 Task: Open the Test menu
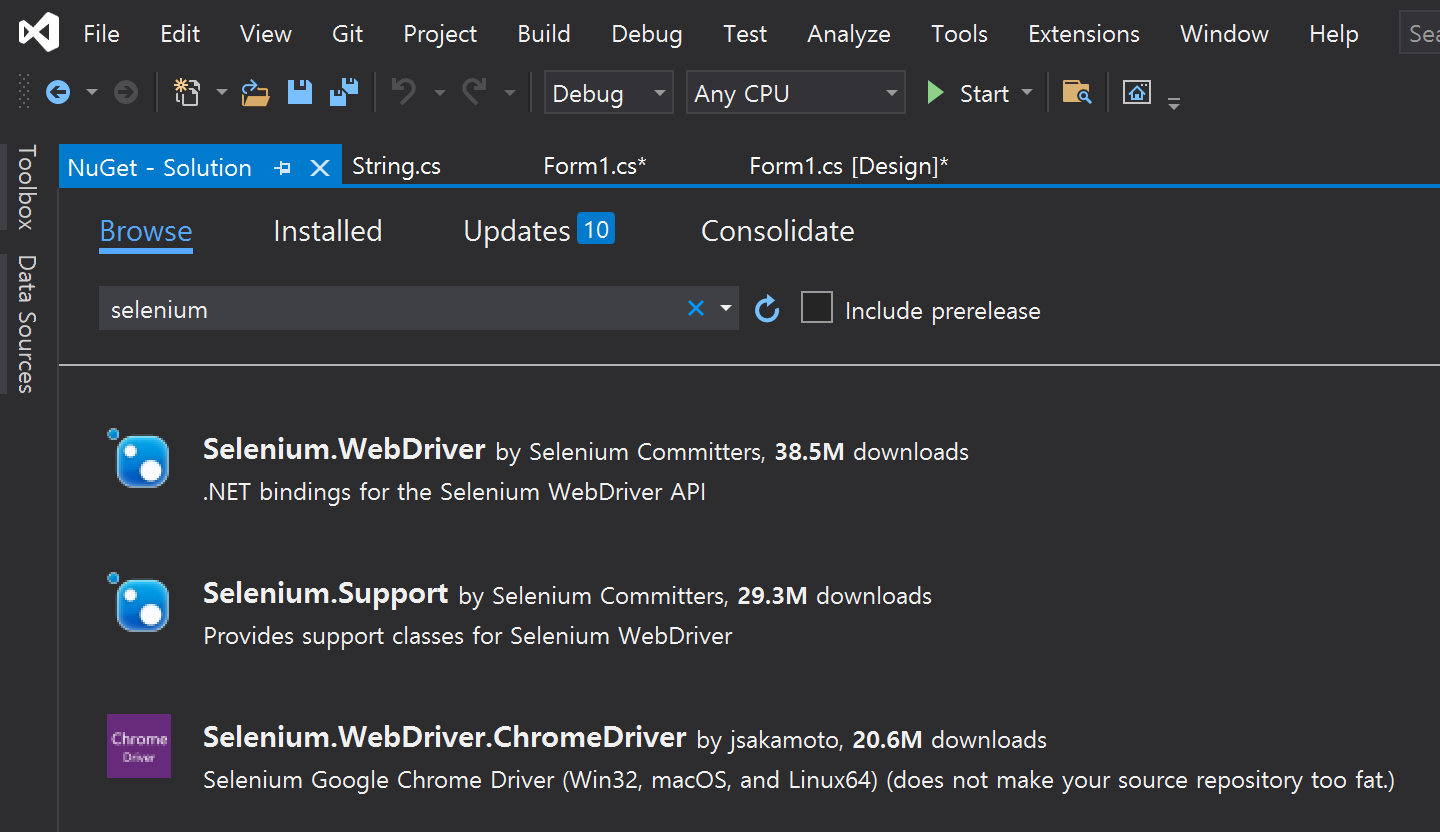745,34
